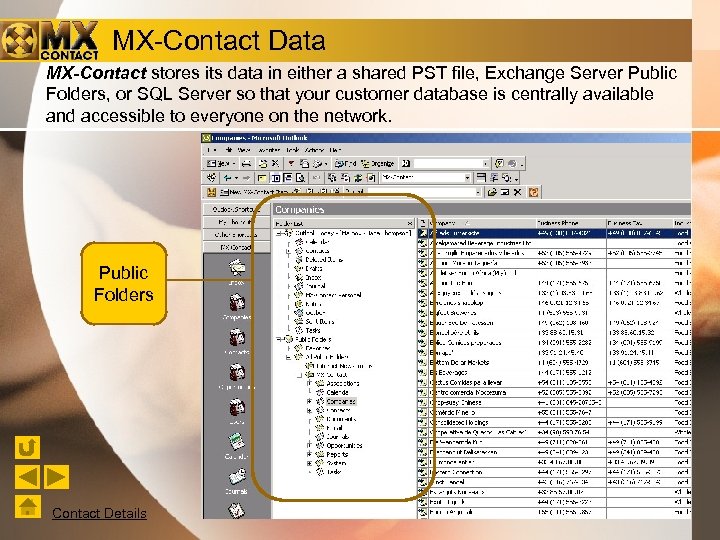The image size is (720, 540).
Task: Open the Back arrow history dropdown
Action: tap(236, 178)
